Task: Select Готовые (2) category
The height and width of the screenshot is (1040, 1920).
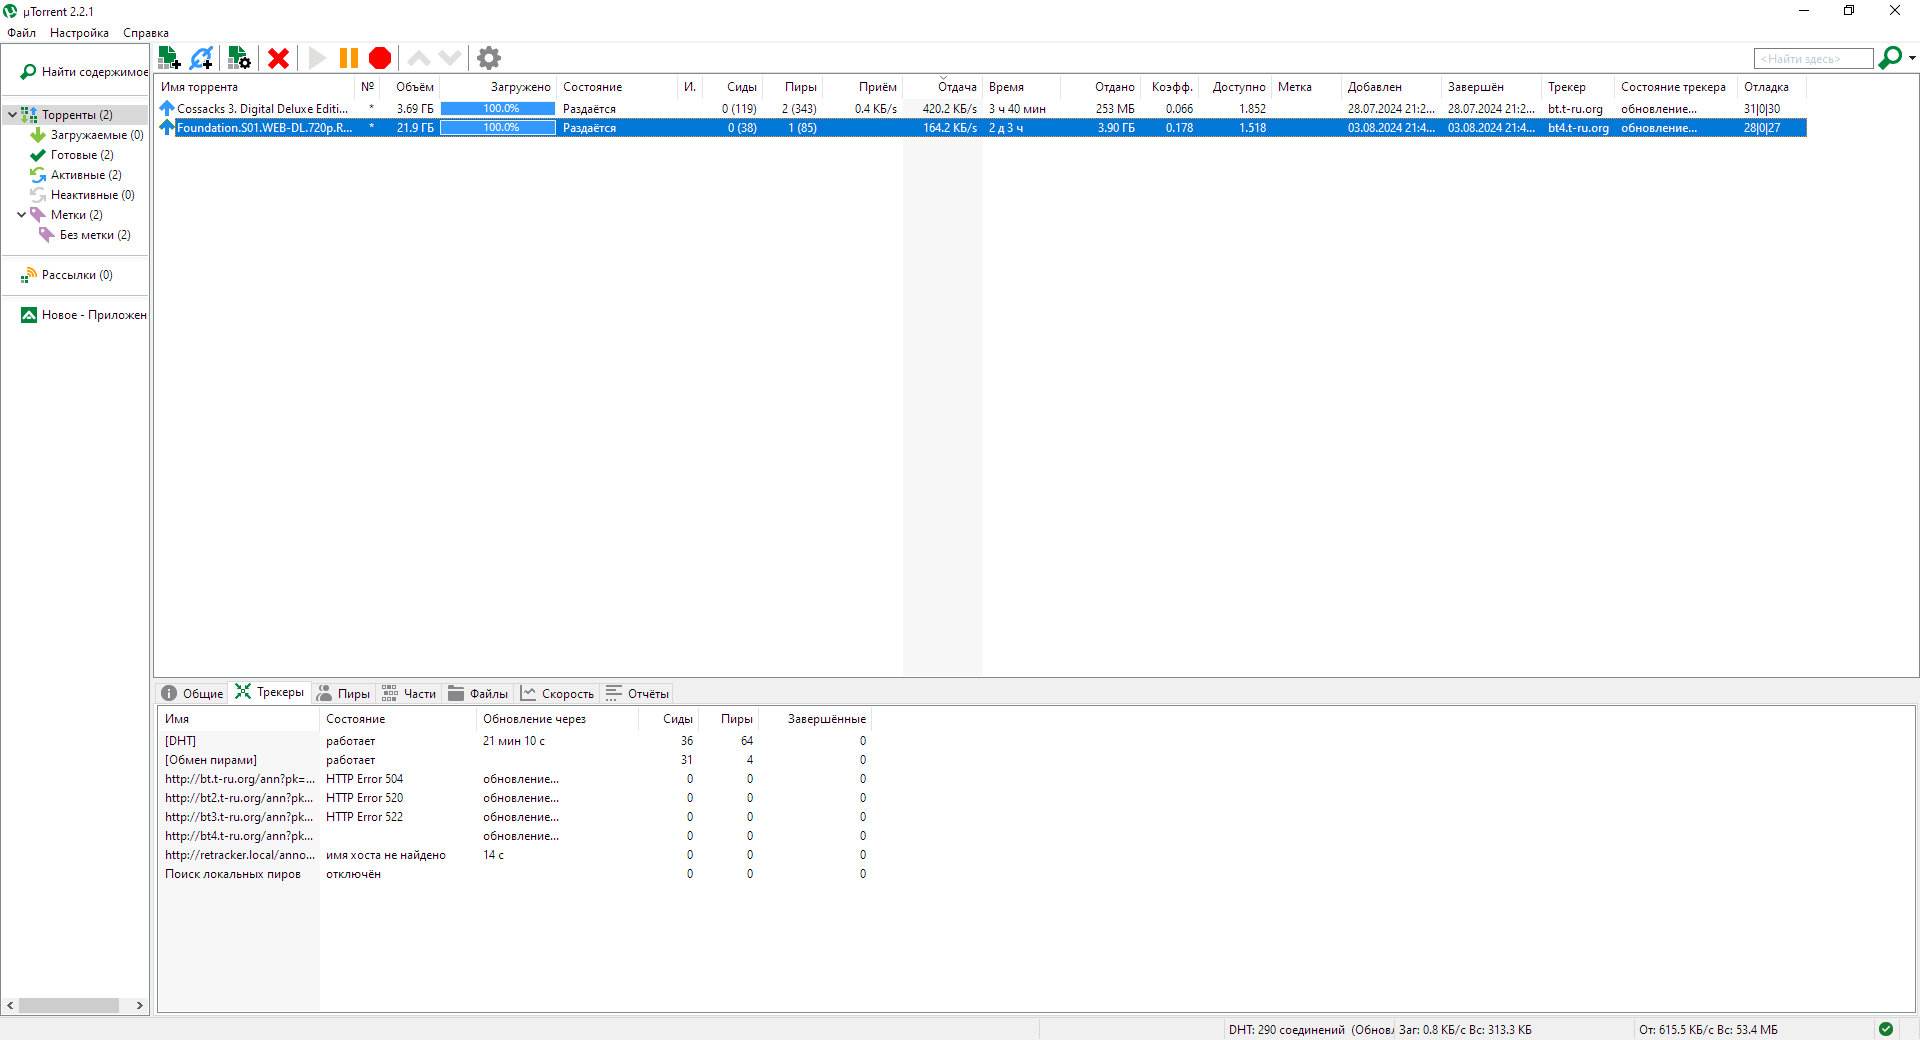Action: [72, 155]
